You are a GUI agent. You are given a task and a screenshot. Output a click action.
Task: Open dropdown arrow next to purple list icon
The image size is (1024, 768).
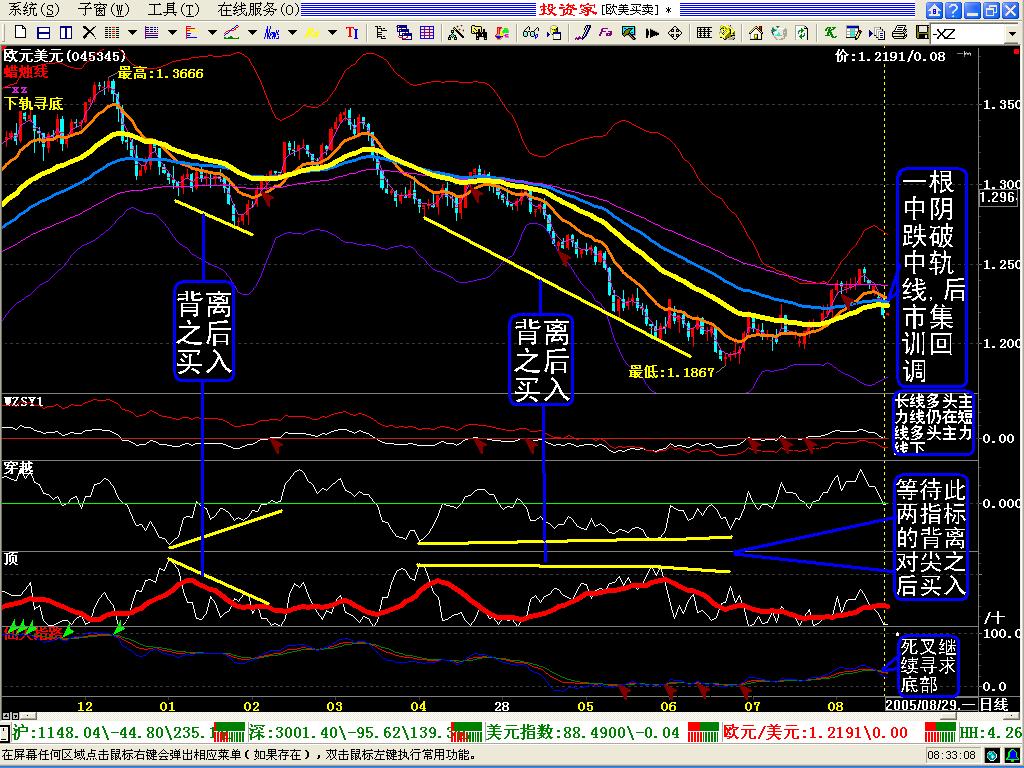(x=172, y=33)
